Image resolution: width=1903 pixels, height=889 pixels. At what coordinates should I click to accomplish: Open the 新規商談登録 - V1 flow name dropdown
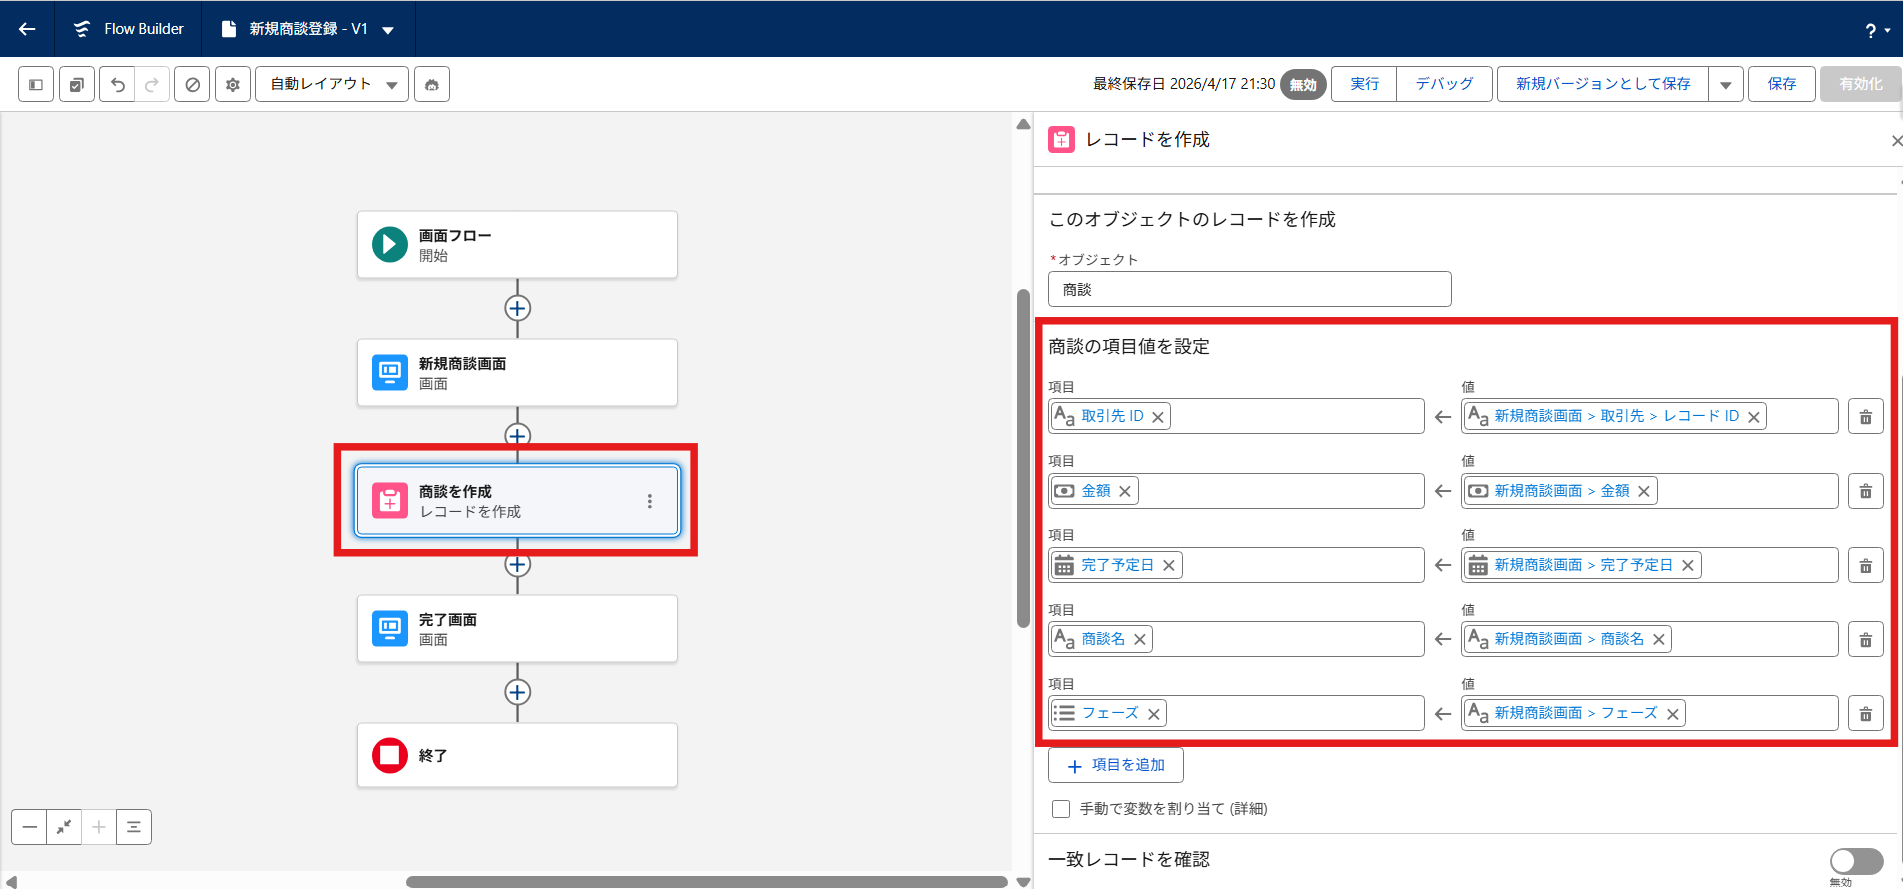click(389, 29)
